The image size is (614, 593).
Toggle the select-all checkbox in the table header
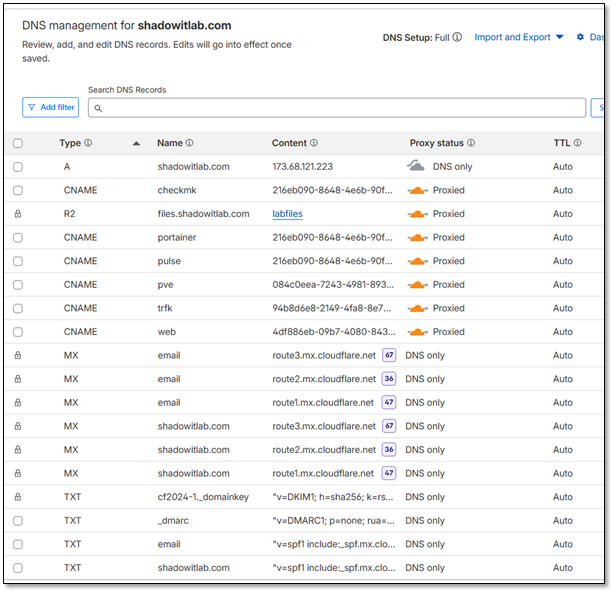(18, 143)
